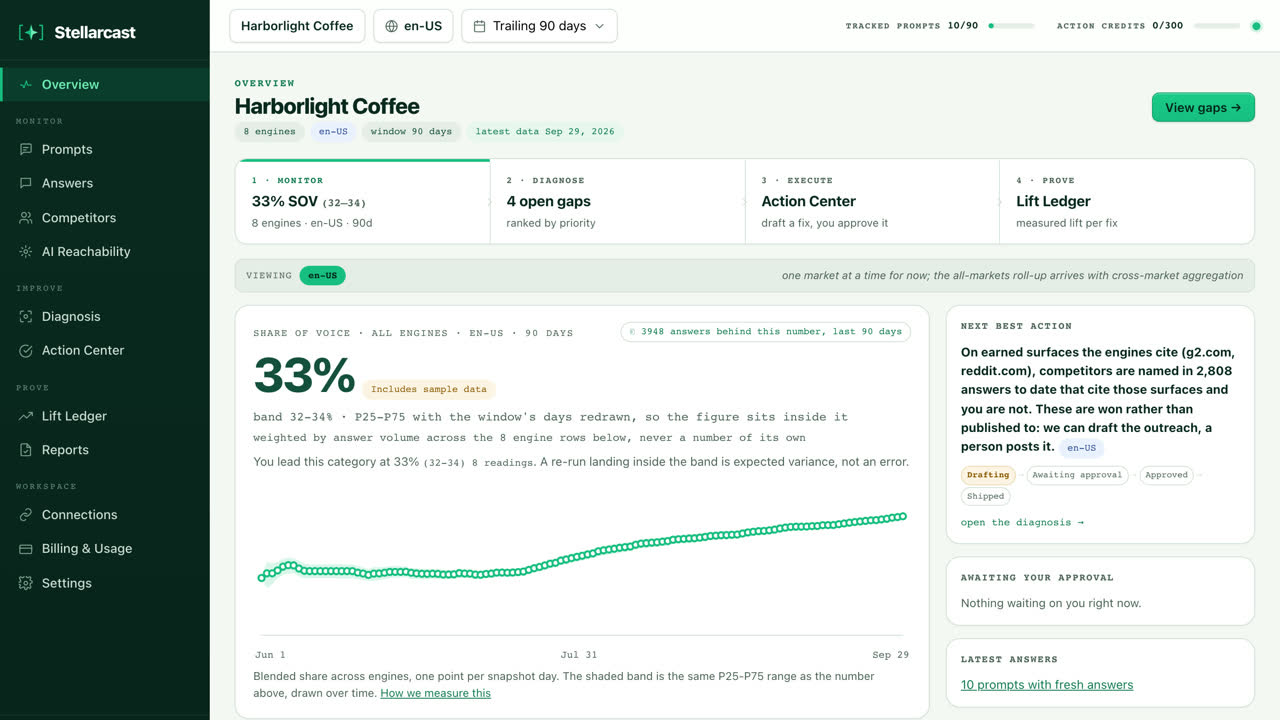Click the action credits progress bar
This screenshot has width=1280, height=720.
click(x=1217, y=26)
